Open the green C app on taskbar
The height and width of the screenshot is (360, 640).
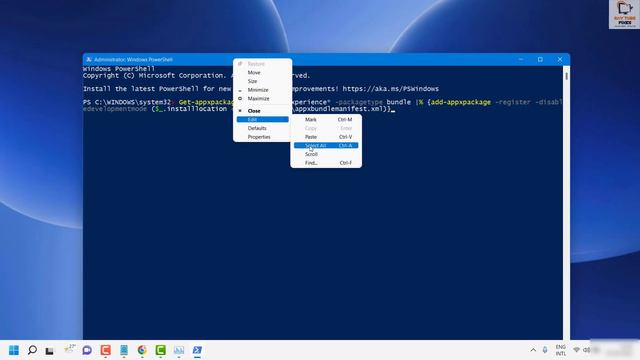pos(160,350)
